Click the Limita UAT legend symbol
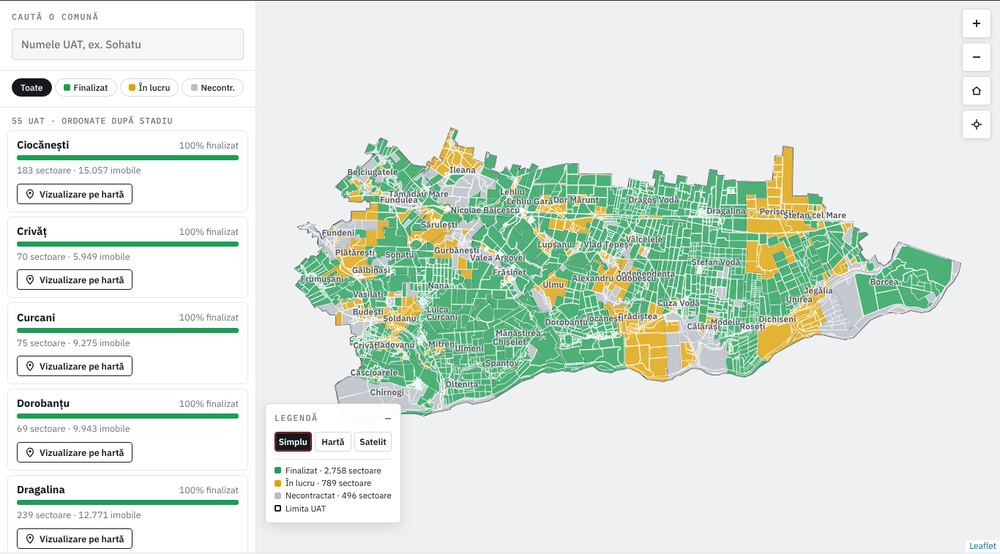The height and width of the screenshot is (554, 1000). (277, 508)
